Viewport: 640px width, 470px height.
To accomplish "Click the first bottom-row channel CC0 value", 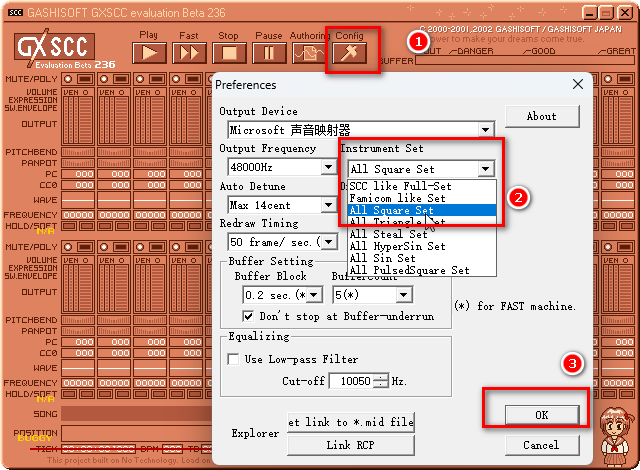I will (78, 353).
